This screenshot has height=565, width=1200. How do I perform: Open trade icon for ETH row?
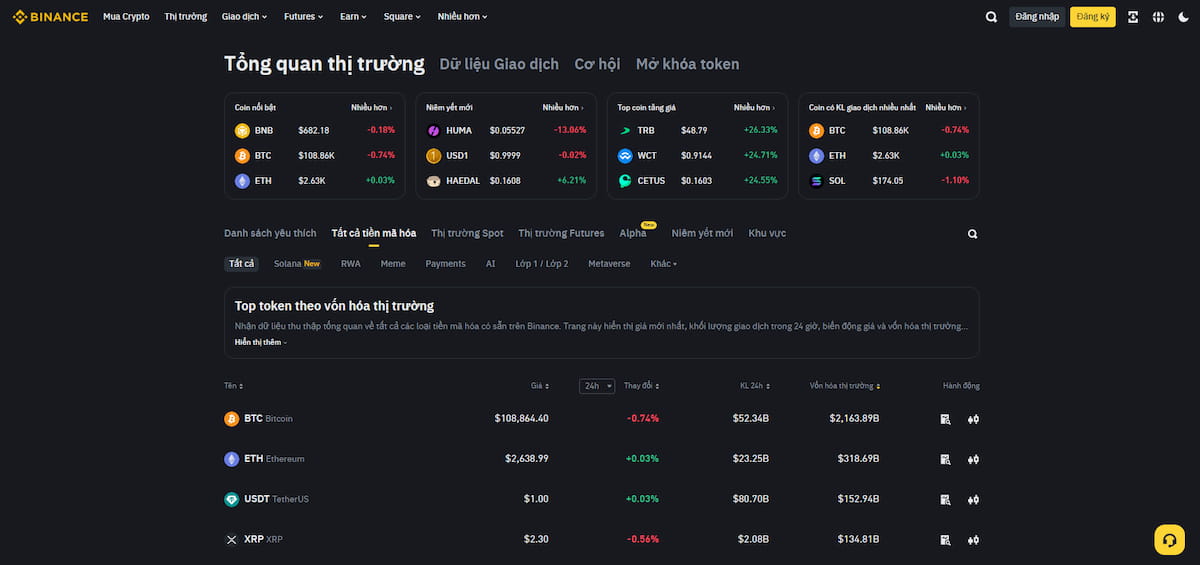tap(973, 459)
